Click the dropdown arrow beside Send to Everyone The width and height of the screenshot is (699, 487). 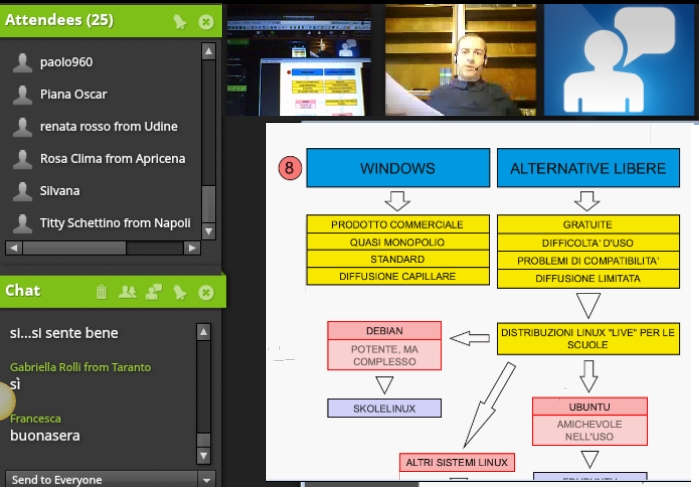206,480
